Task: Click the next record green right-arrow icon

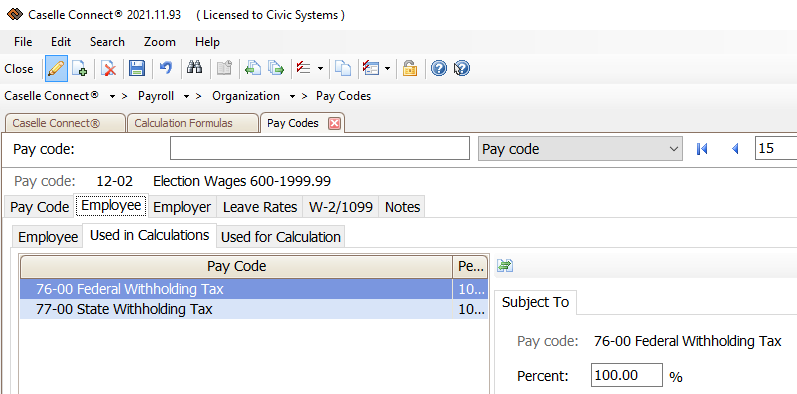Action: tap(276, 68)
